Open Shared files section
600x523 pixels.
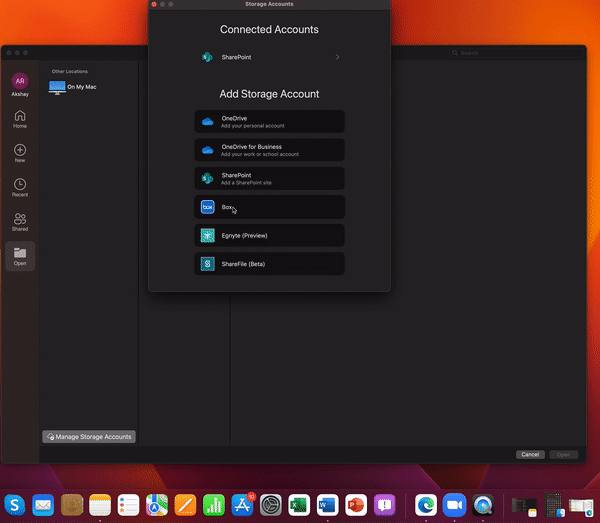20,223
